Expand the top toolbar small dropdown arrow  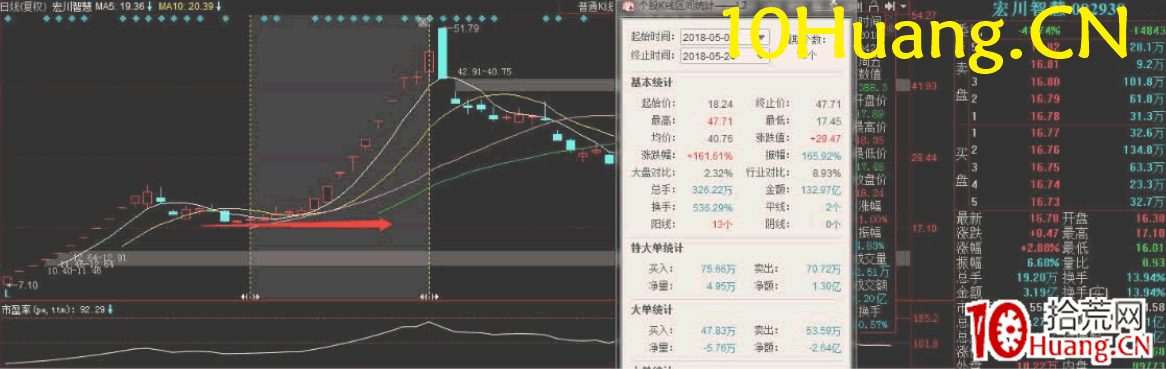(x=904, y=7)
